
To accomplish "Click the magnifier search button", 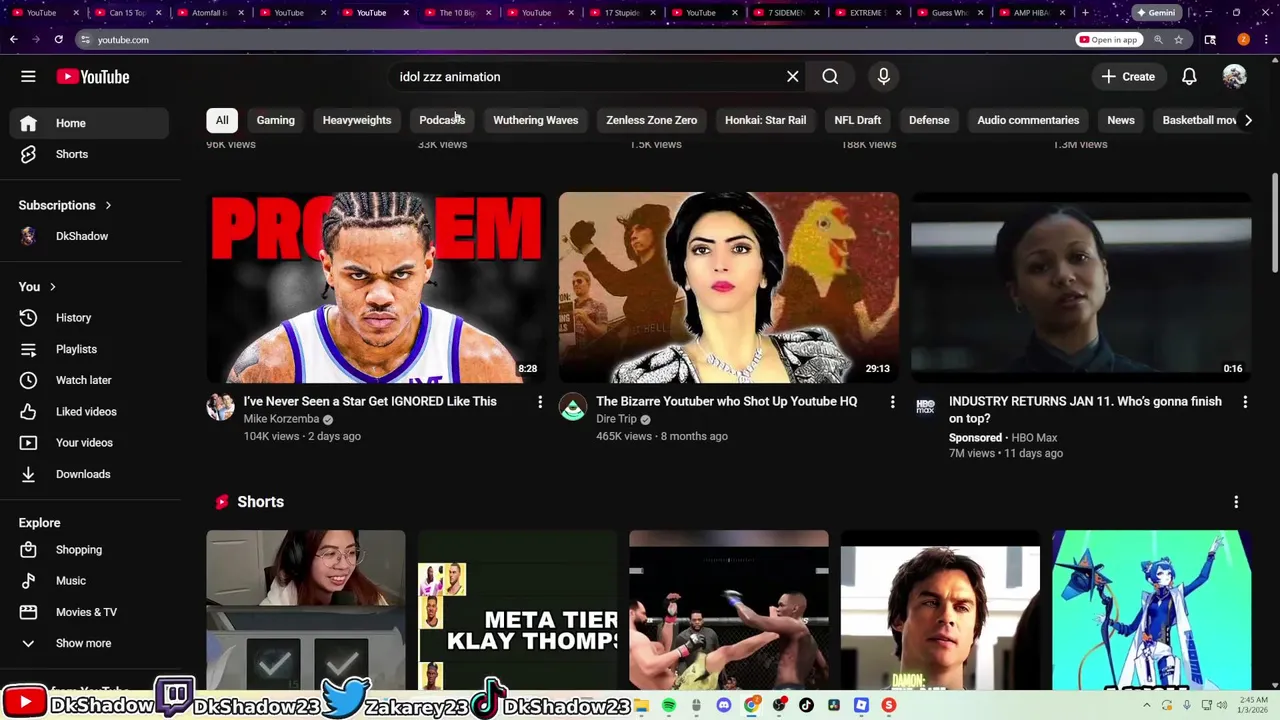I will pos(830,77).
